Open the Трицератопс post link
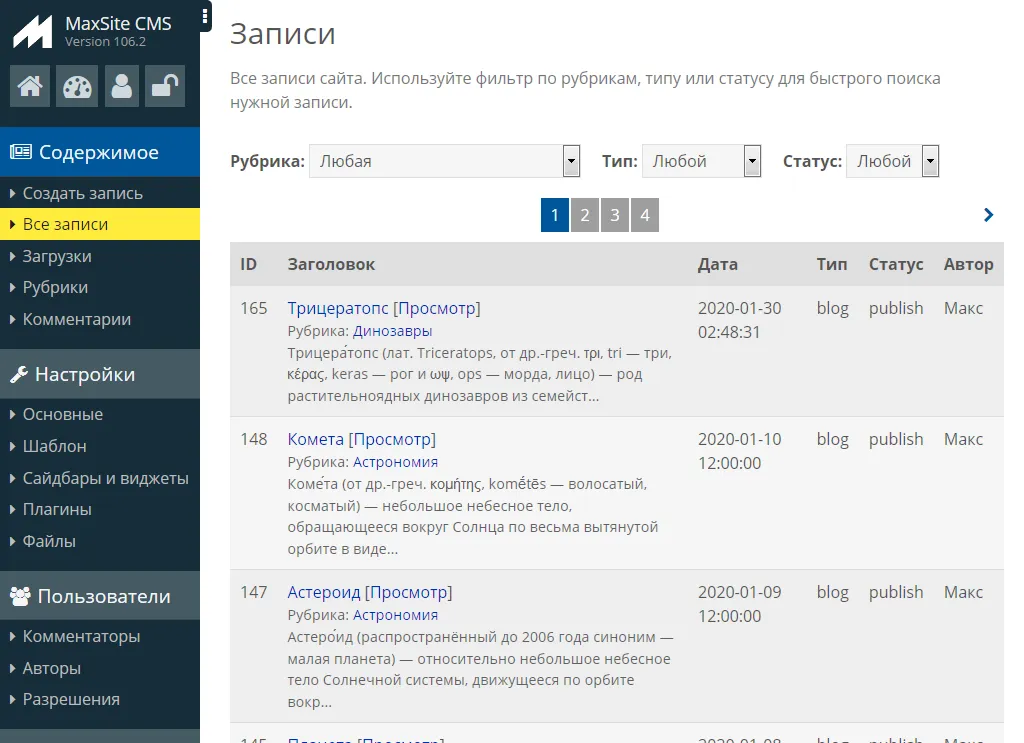 (x=337, y=308)
